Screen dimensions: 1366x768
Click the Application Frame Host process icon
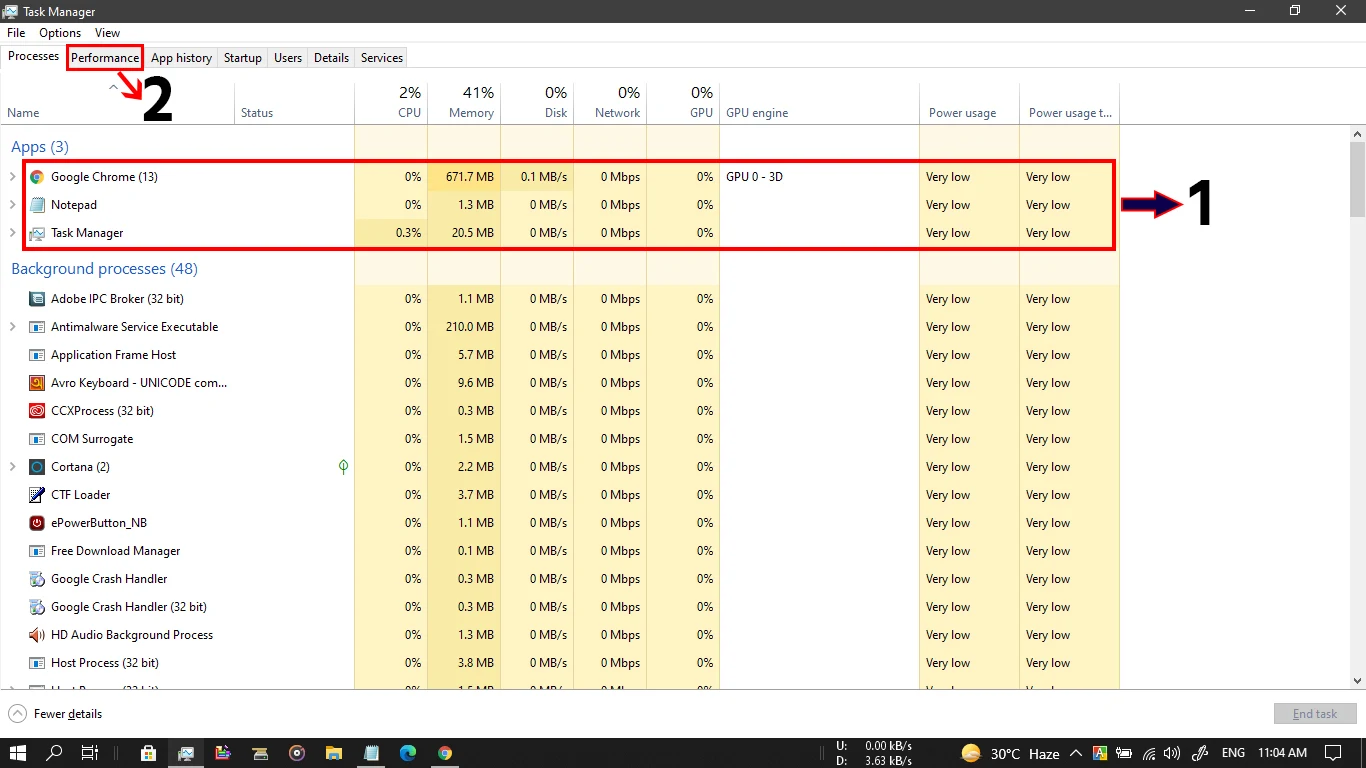click(x=37, y=355)
